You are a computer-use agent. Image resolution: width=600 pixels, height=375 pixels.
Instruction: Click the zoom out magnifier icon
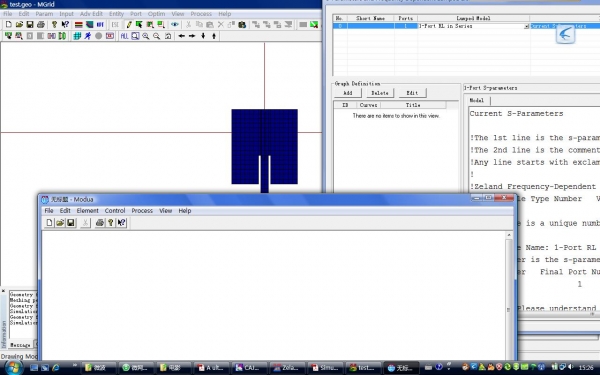pyautogui.click(x=157, y=36)
